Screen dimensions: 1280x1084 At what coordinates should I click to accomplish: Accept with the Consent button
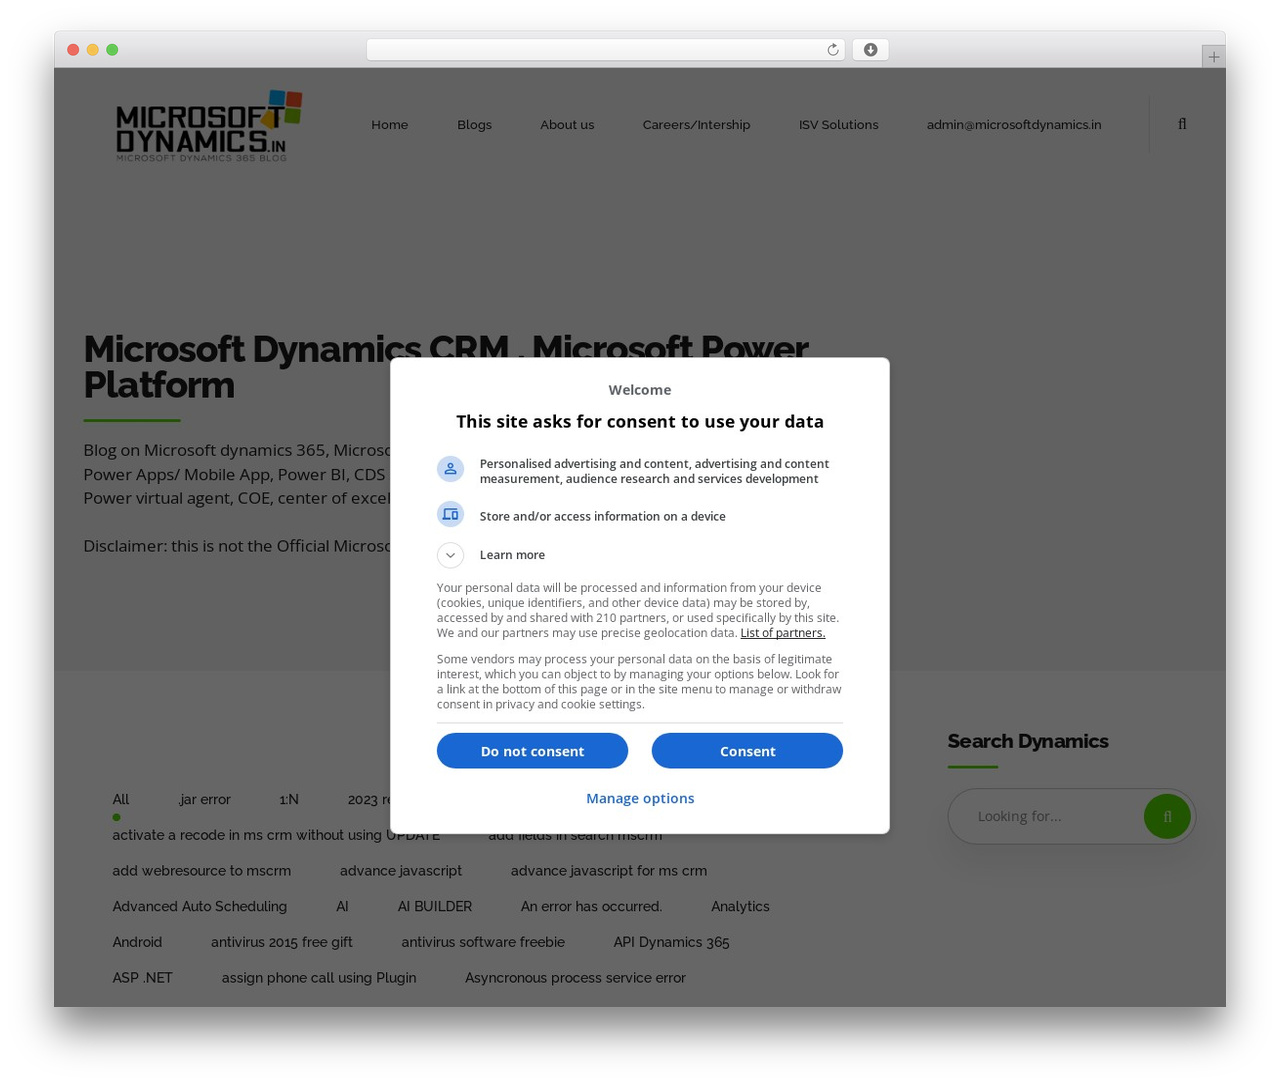pos(747,751)
